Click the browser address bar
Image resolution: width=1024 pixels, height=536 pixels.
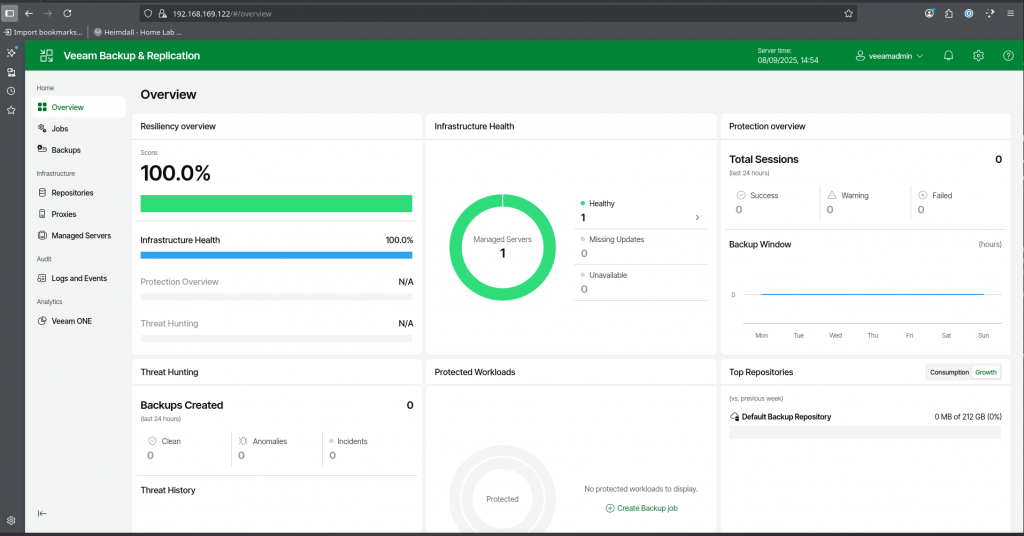point(496,13)
